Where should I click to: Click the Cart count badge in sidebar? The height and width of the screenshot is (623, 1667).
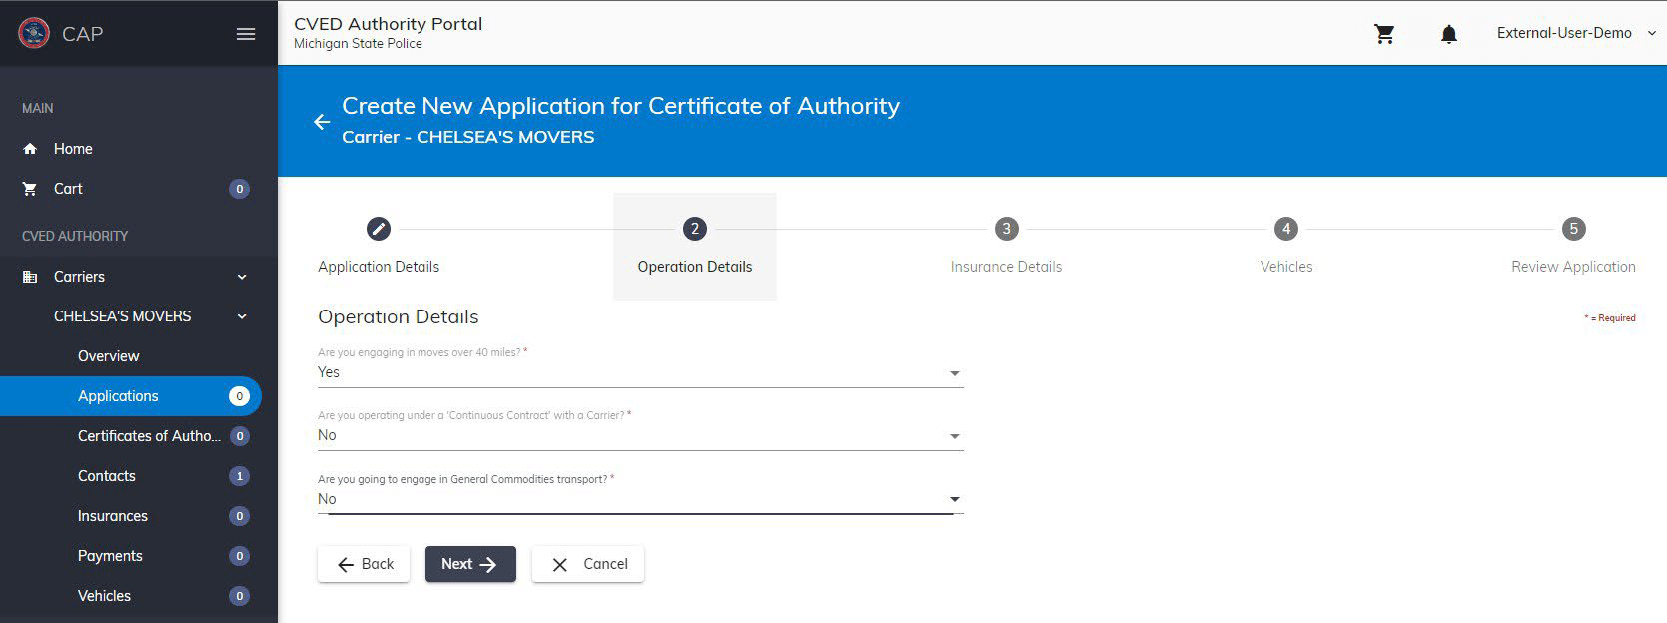click(x=239, y=189)
